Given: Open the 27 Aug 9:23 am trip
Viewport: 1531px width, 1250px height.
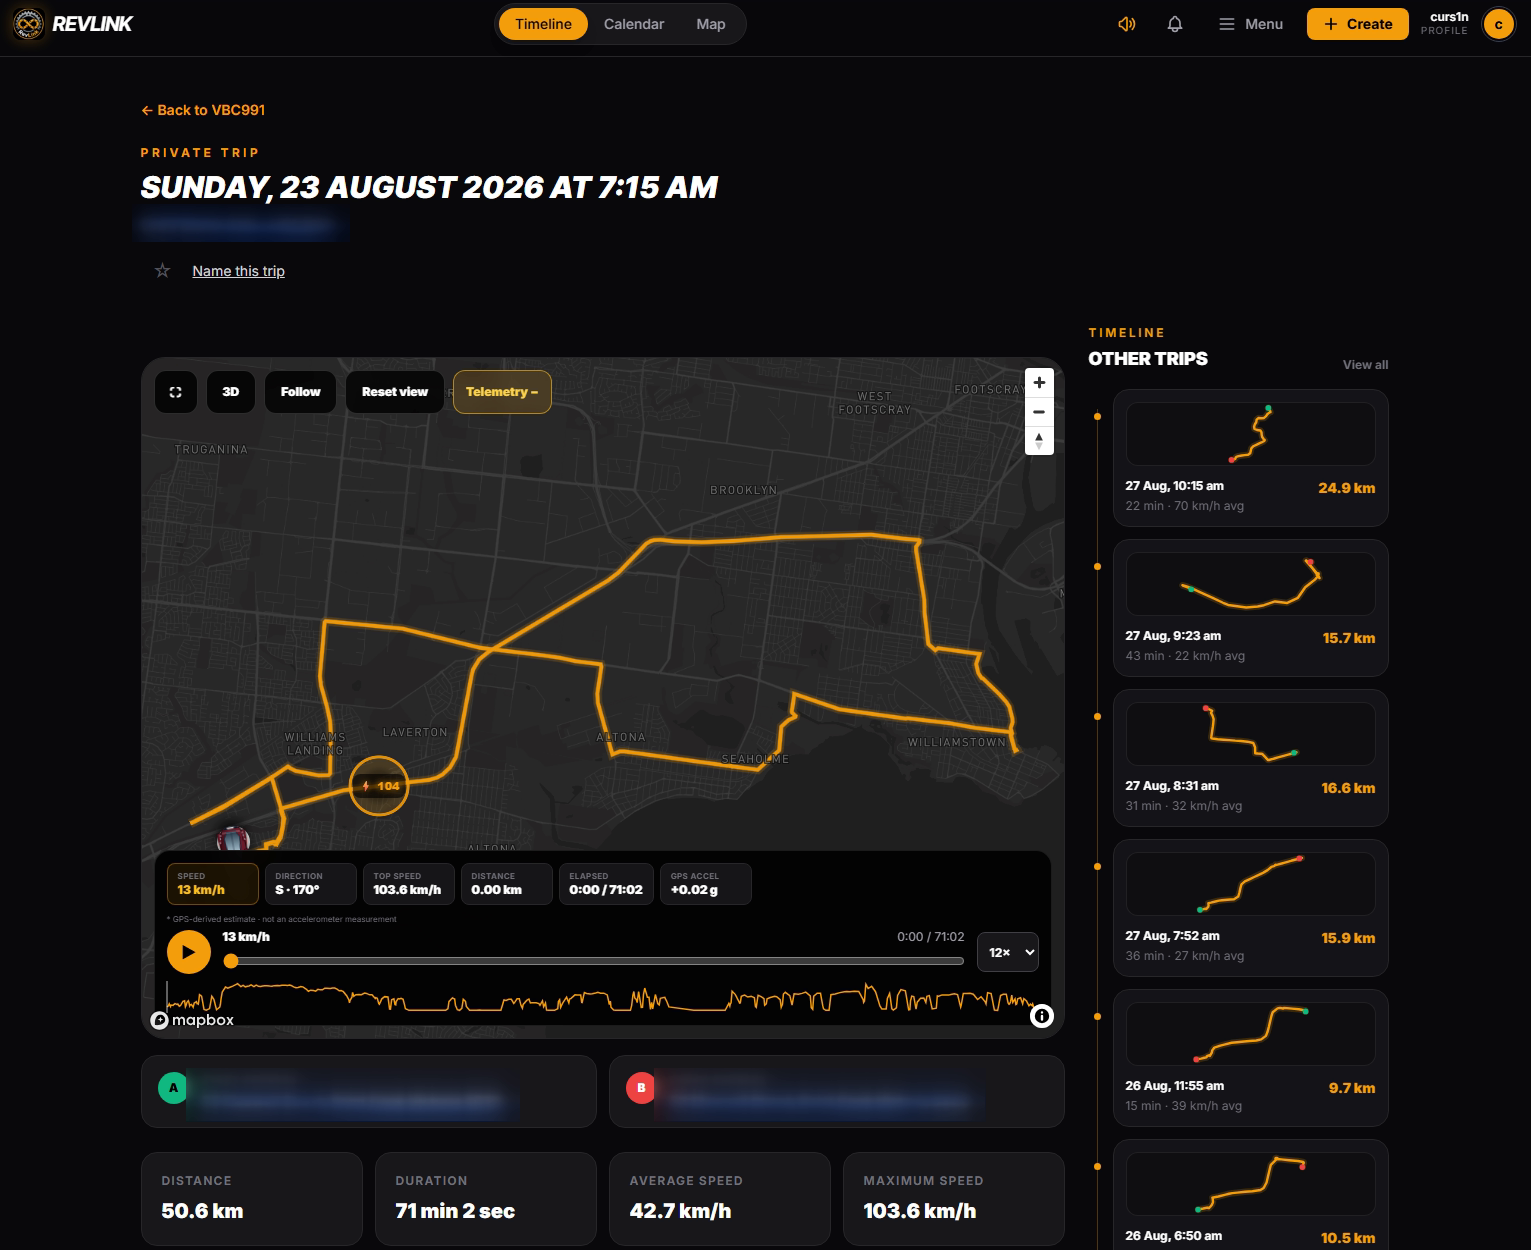Looking at the screenshot, I should 1250,608.
